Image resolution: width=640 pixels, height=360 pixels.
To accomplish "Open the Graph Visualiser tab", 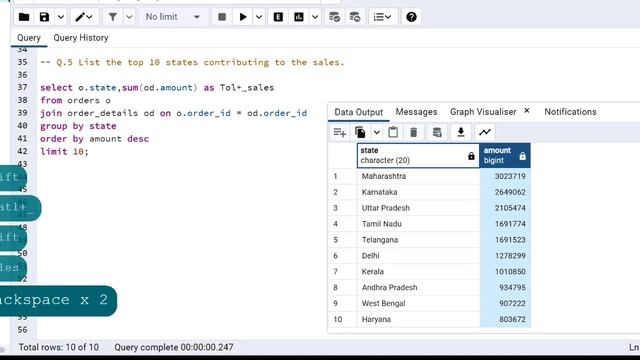I will (x=483, y=112).
